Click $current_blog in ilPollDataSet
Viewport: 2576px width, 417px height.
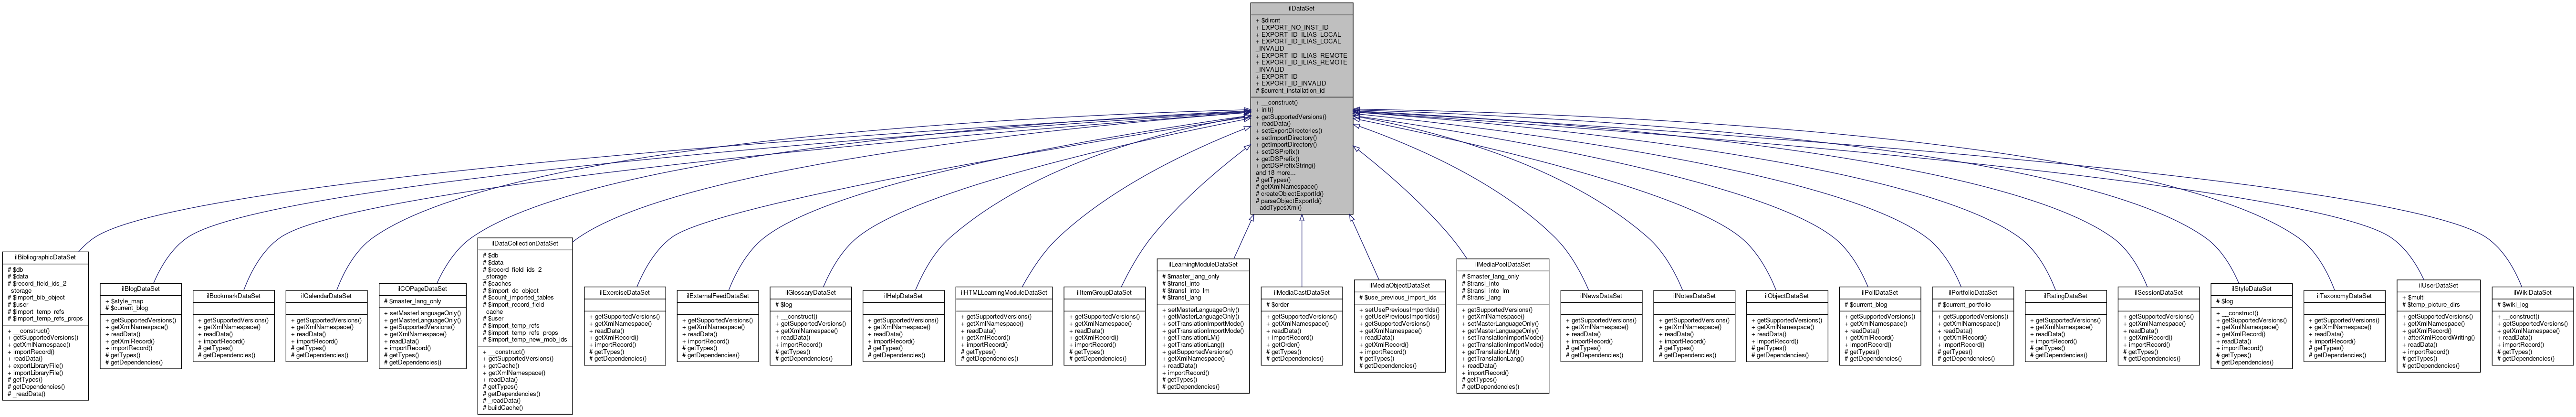click(1867, 304)
